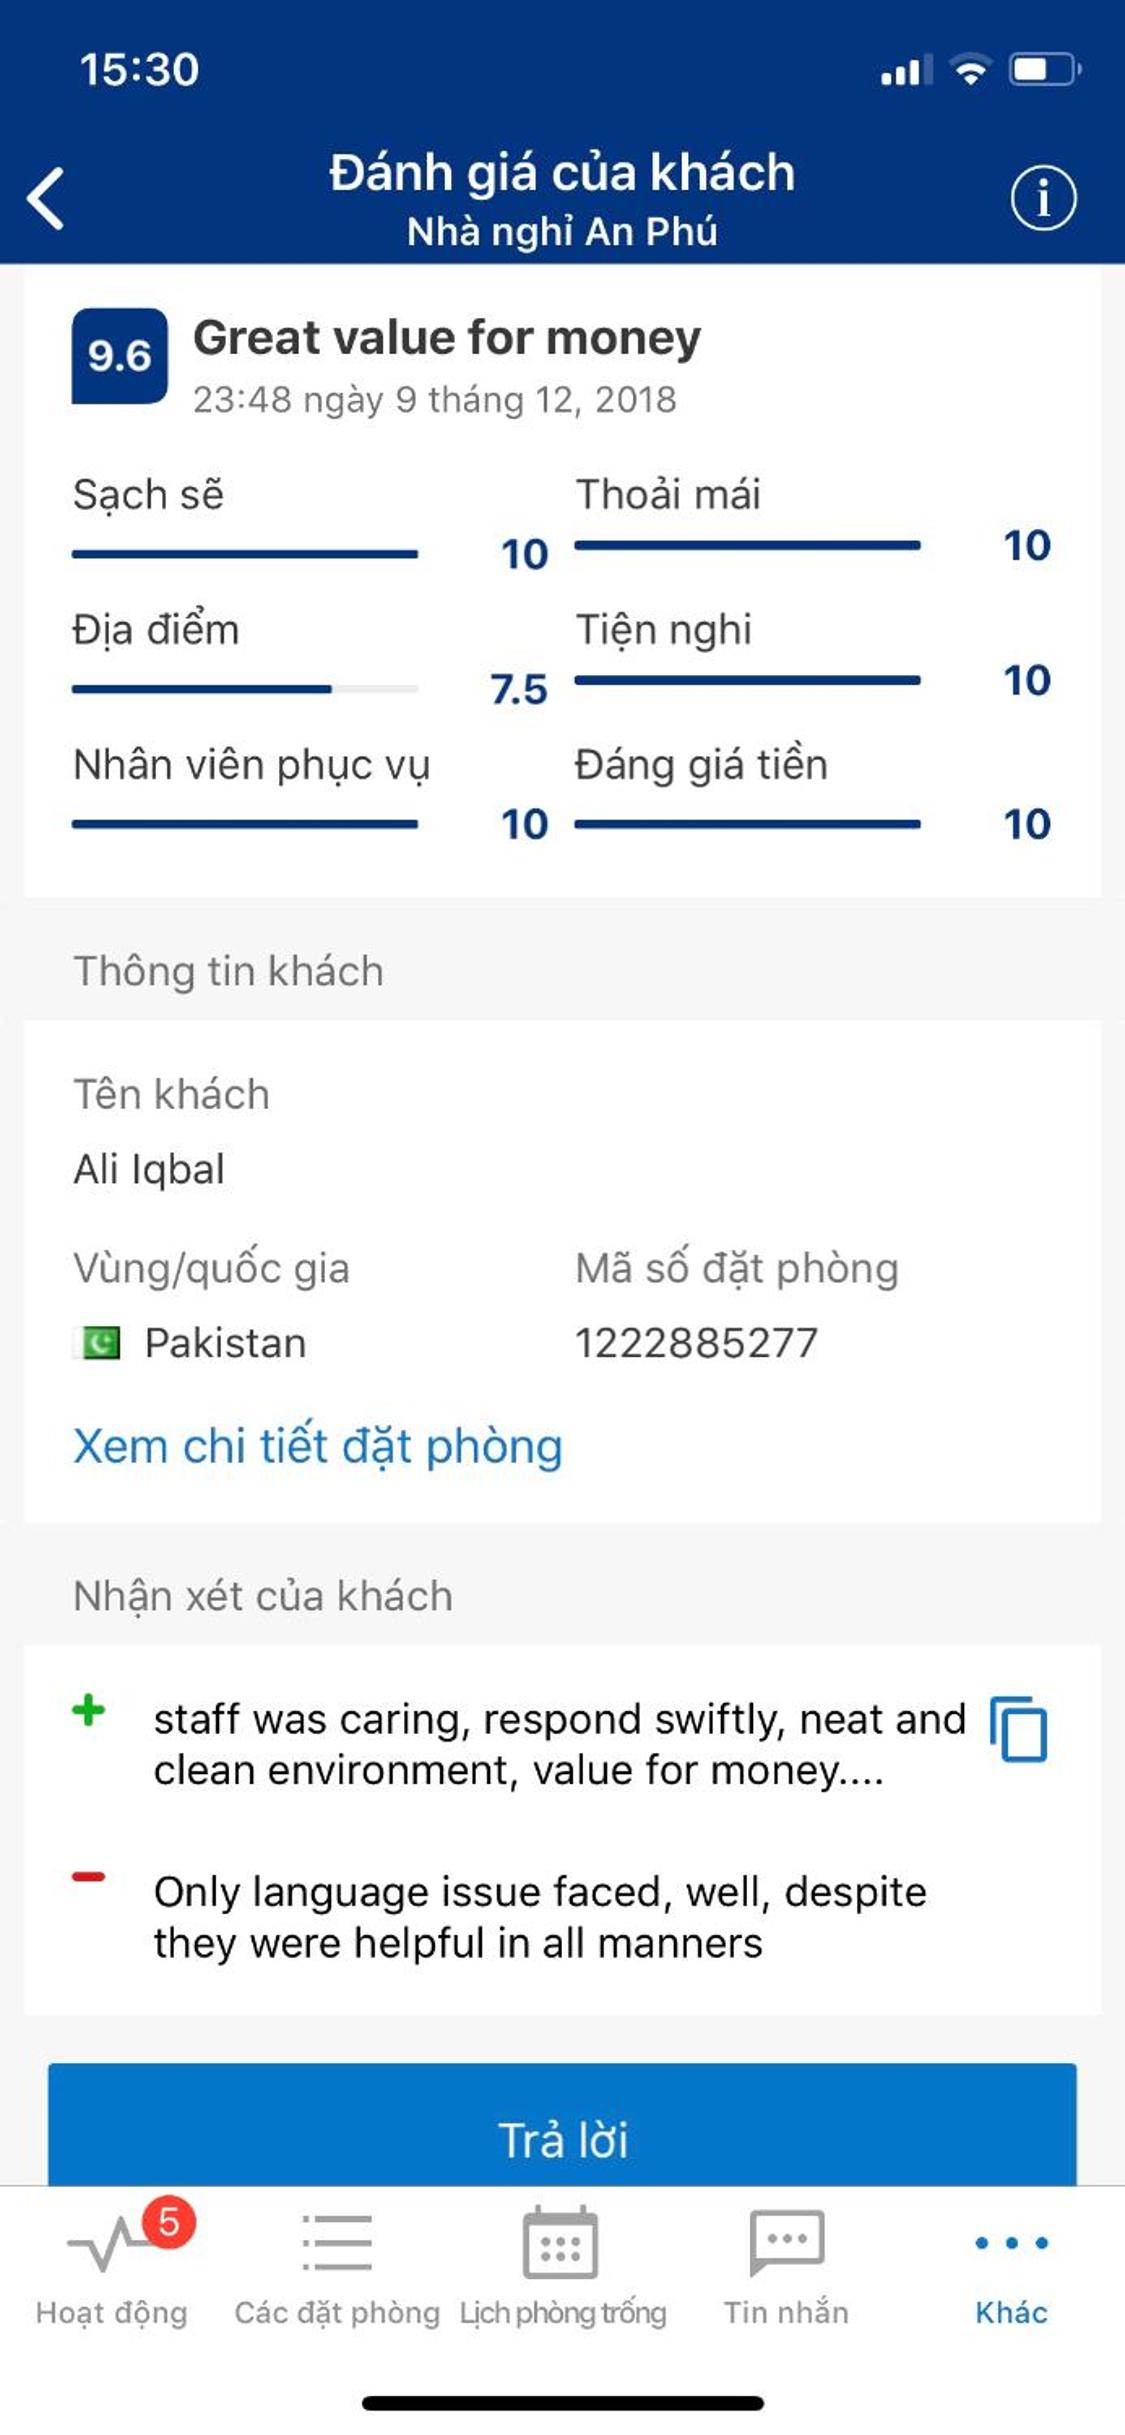The width and height of the screenshot is (1125, 2435).
Task: Click the Trả lời reply button
Action: [562, 2138]
